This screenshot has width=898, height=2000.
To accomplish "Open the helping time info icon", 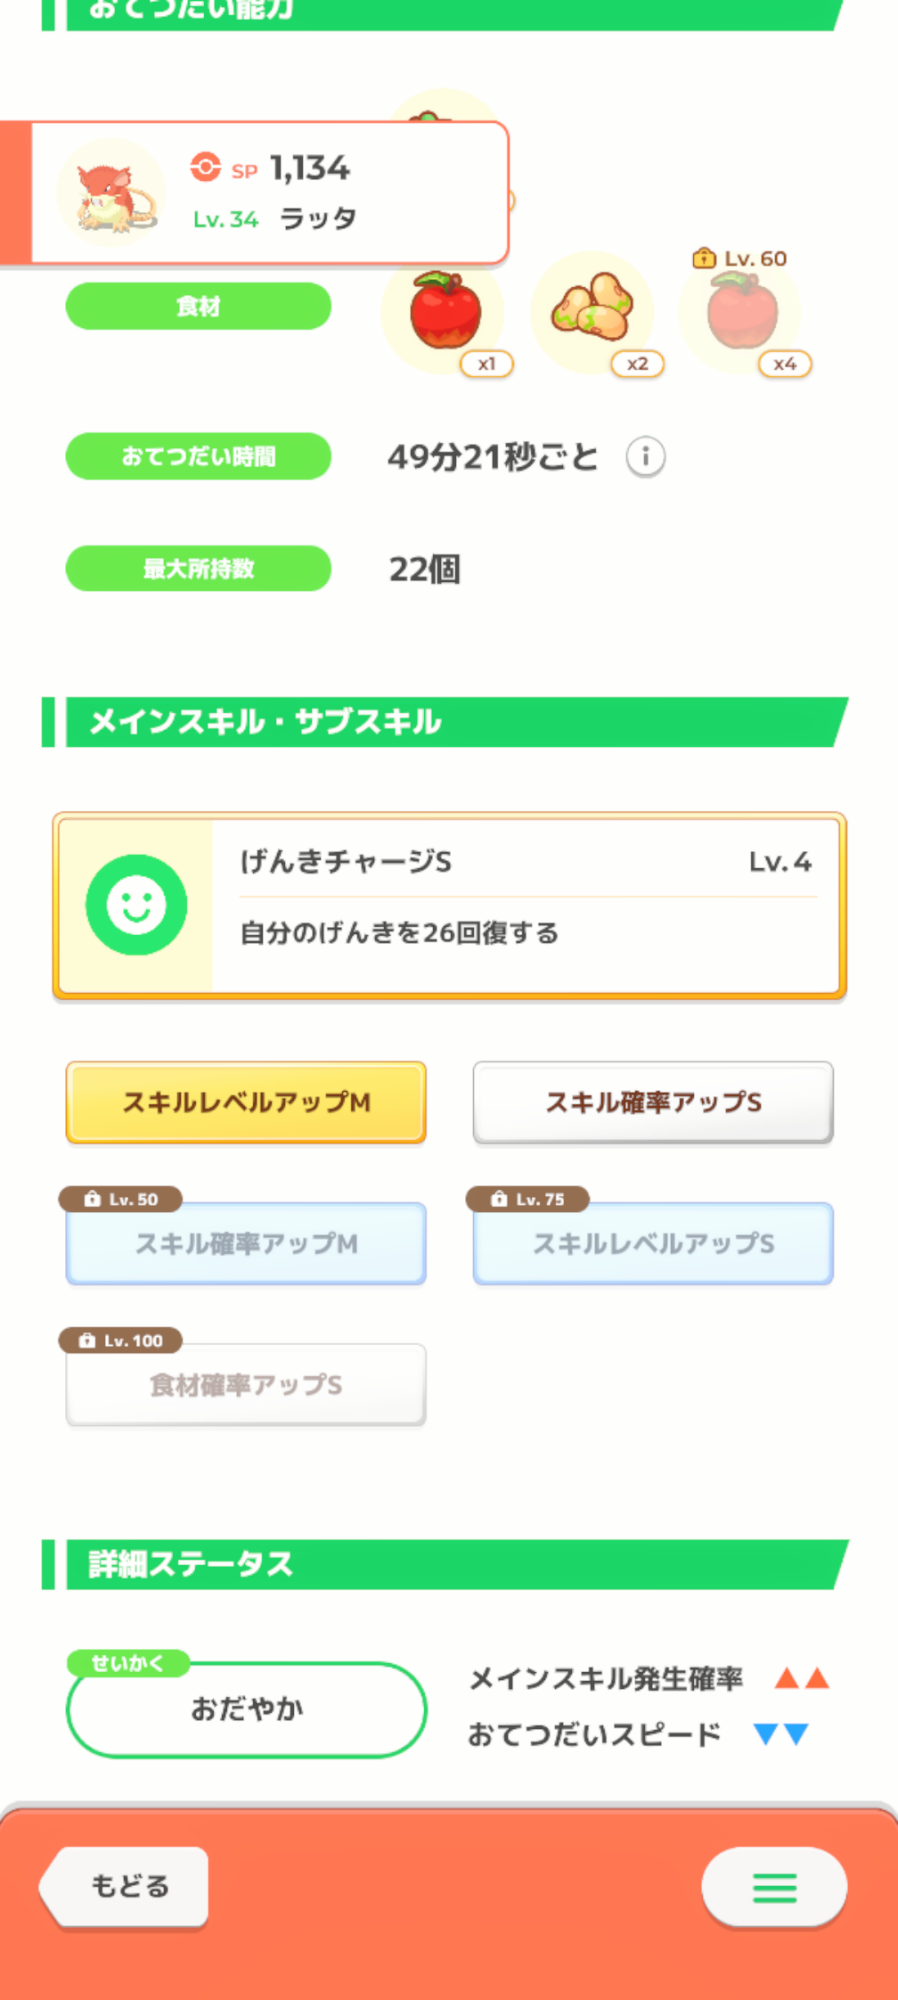I will pos(645,457).
